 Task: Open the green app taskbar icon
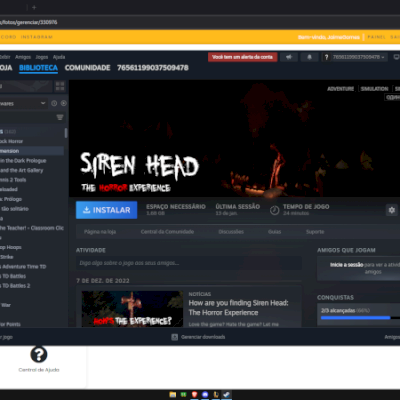pos(183,395)
